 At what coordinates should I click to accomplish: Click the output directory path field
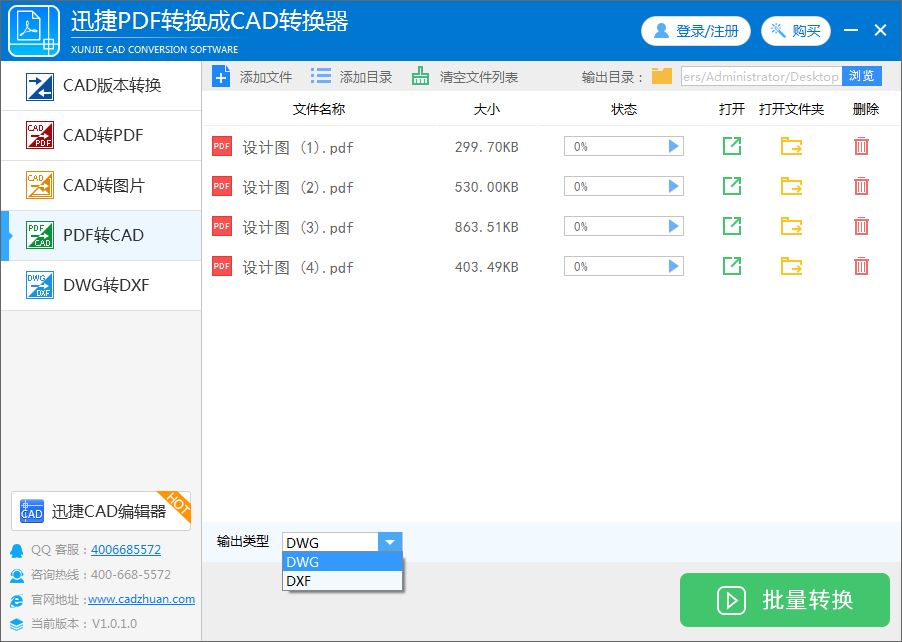click(x=761, y=77)
